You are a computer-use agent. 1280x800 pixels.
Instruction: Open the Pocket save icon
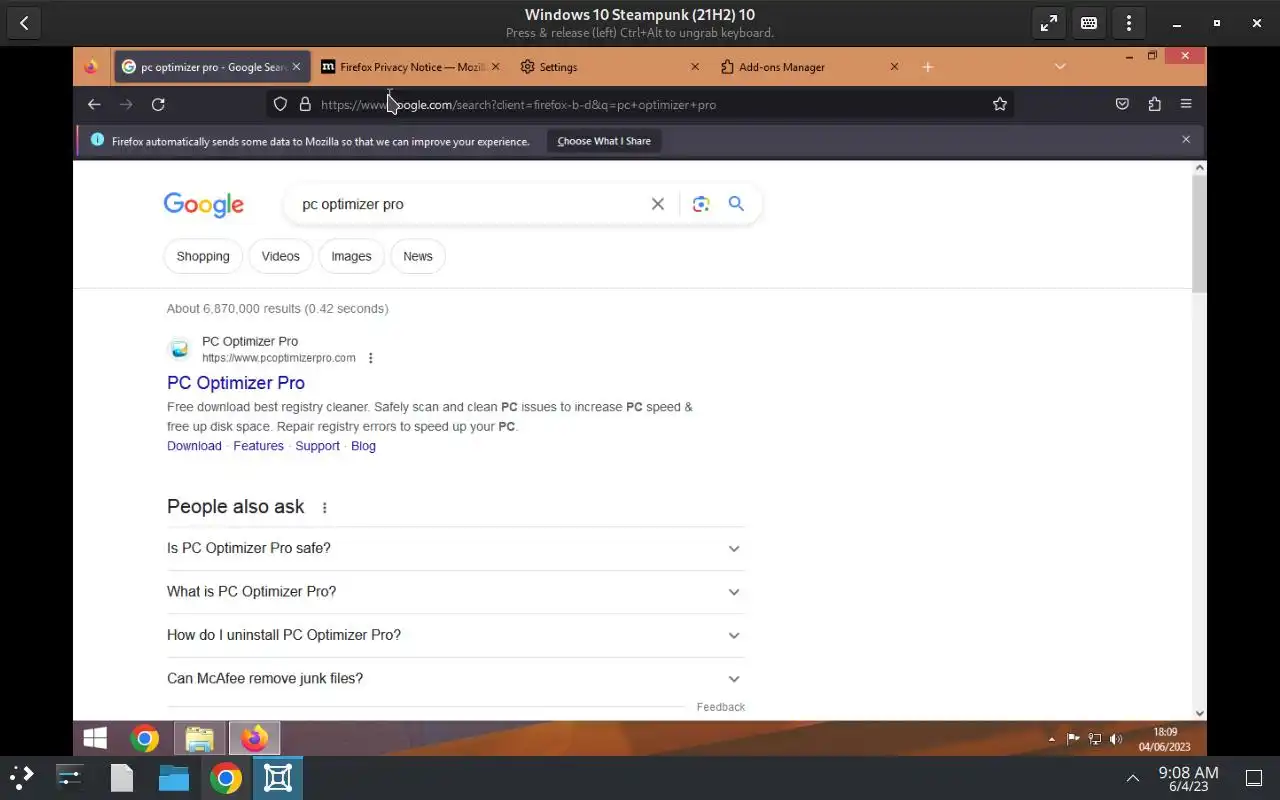coord(1122,104)
